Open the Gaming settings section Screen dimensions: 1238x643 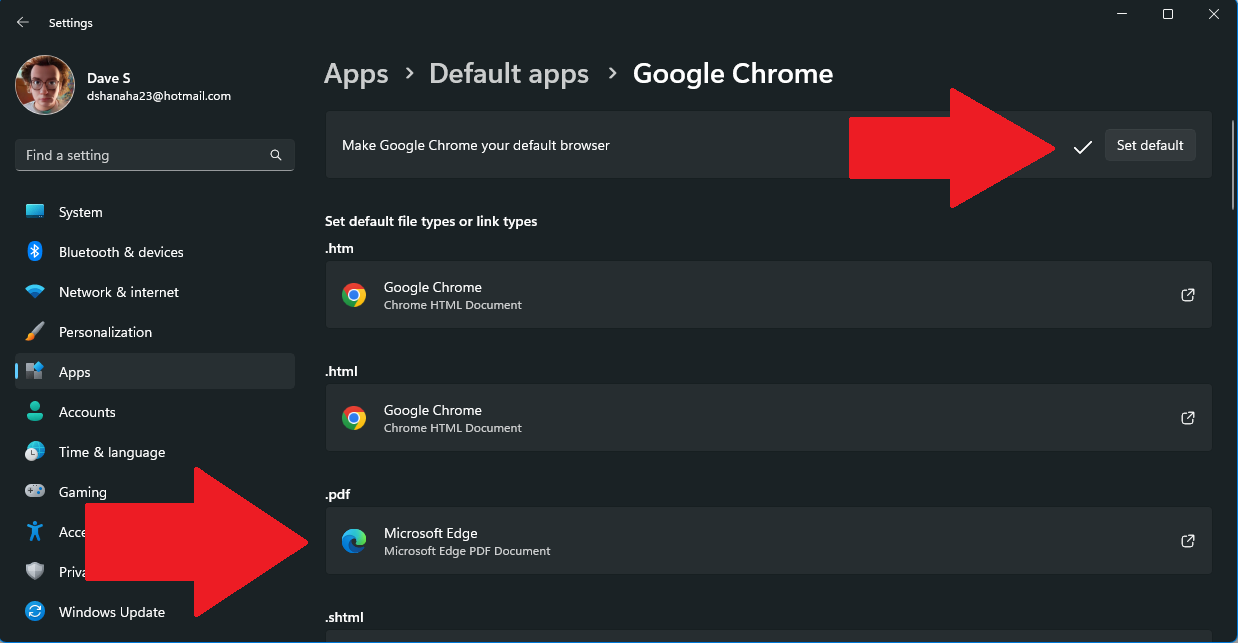(82, 492)
